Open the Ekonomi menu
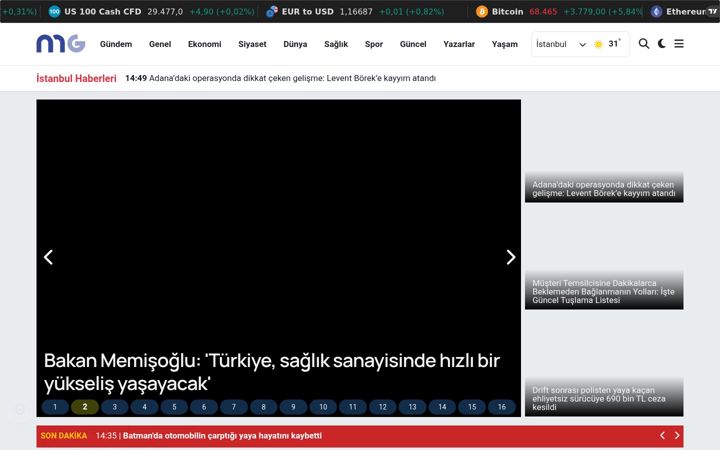Viewport: 720px width, 450px height. (x=204, y=44)
